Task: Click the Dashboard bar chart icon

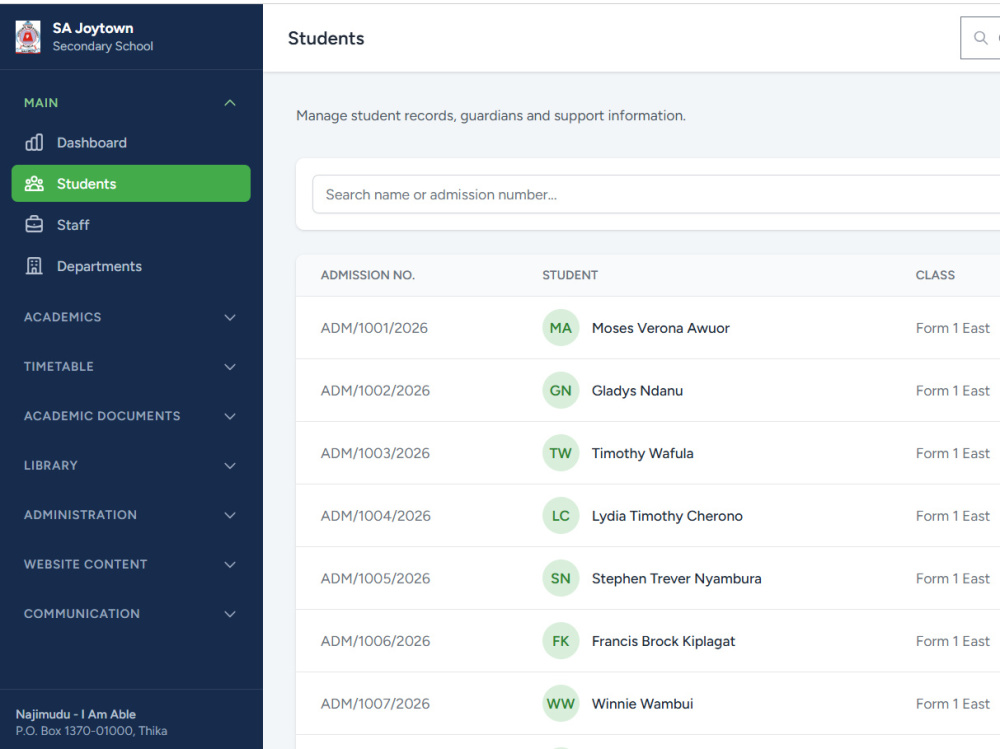Action: coord(34,142)
